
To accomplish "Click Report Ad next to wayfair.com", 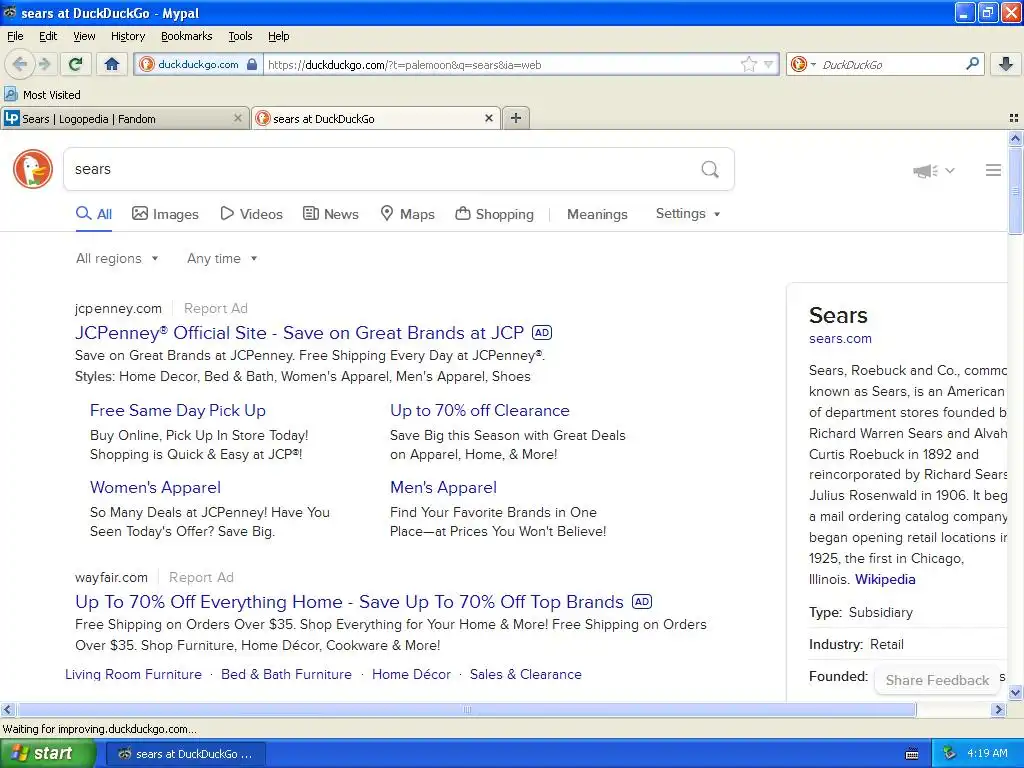I will pyautogui.click(x=201, y=577).
